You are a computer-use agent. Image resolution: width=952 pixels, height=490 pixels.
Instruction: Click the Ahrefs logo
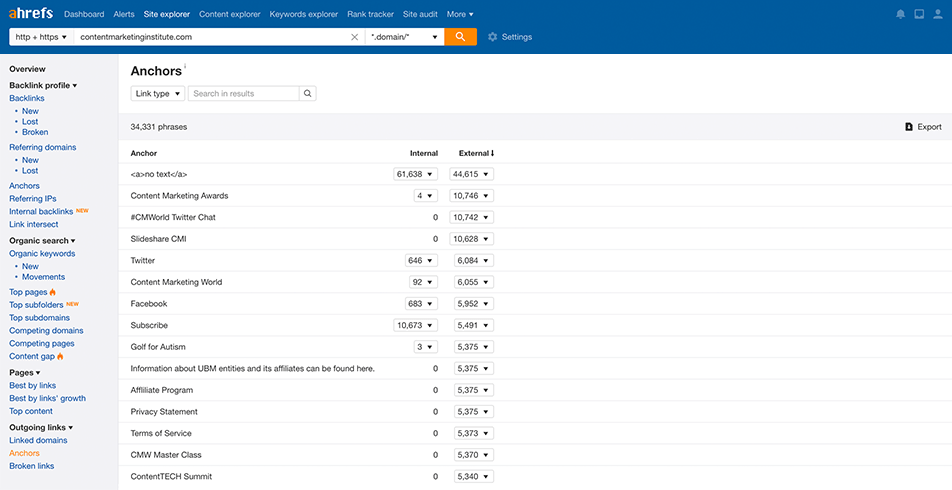pos(30,14)
